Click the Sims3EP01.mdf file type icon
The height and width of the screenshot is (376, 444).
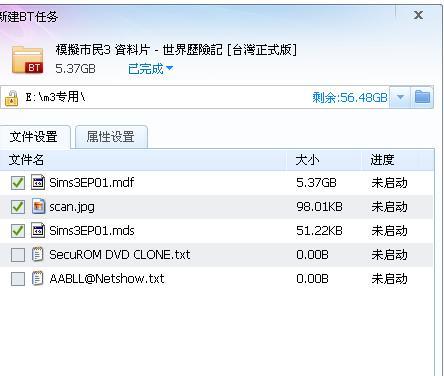click(x=38, y=182)
